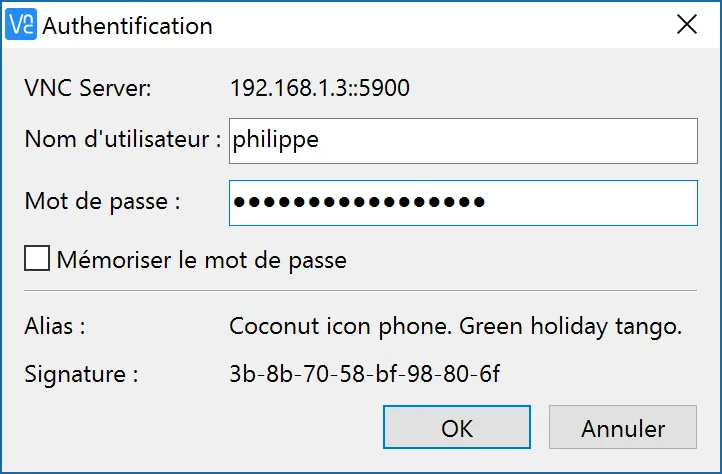Click the 'VNC Server:' label
Screen dimensions: 722x474
click(x=87, y=88)
